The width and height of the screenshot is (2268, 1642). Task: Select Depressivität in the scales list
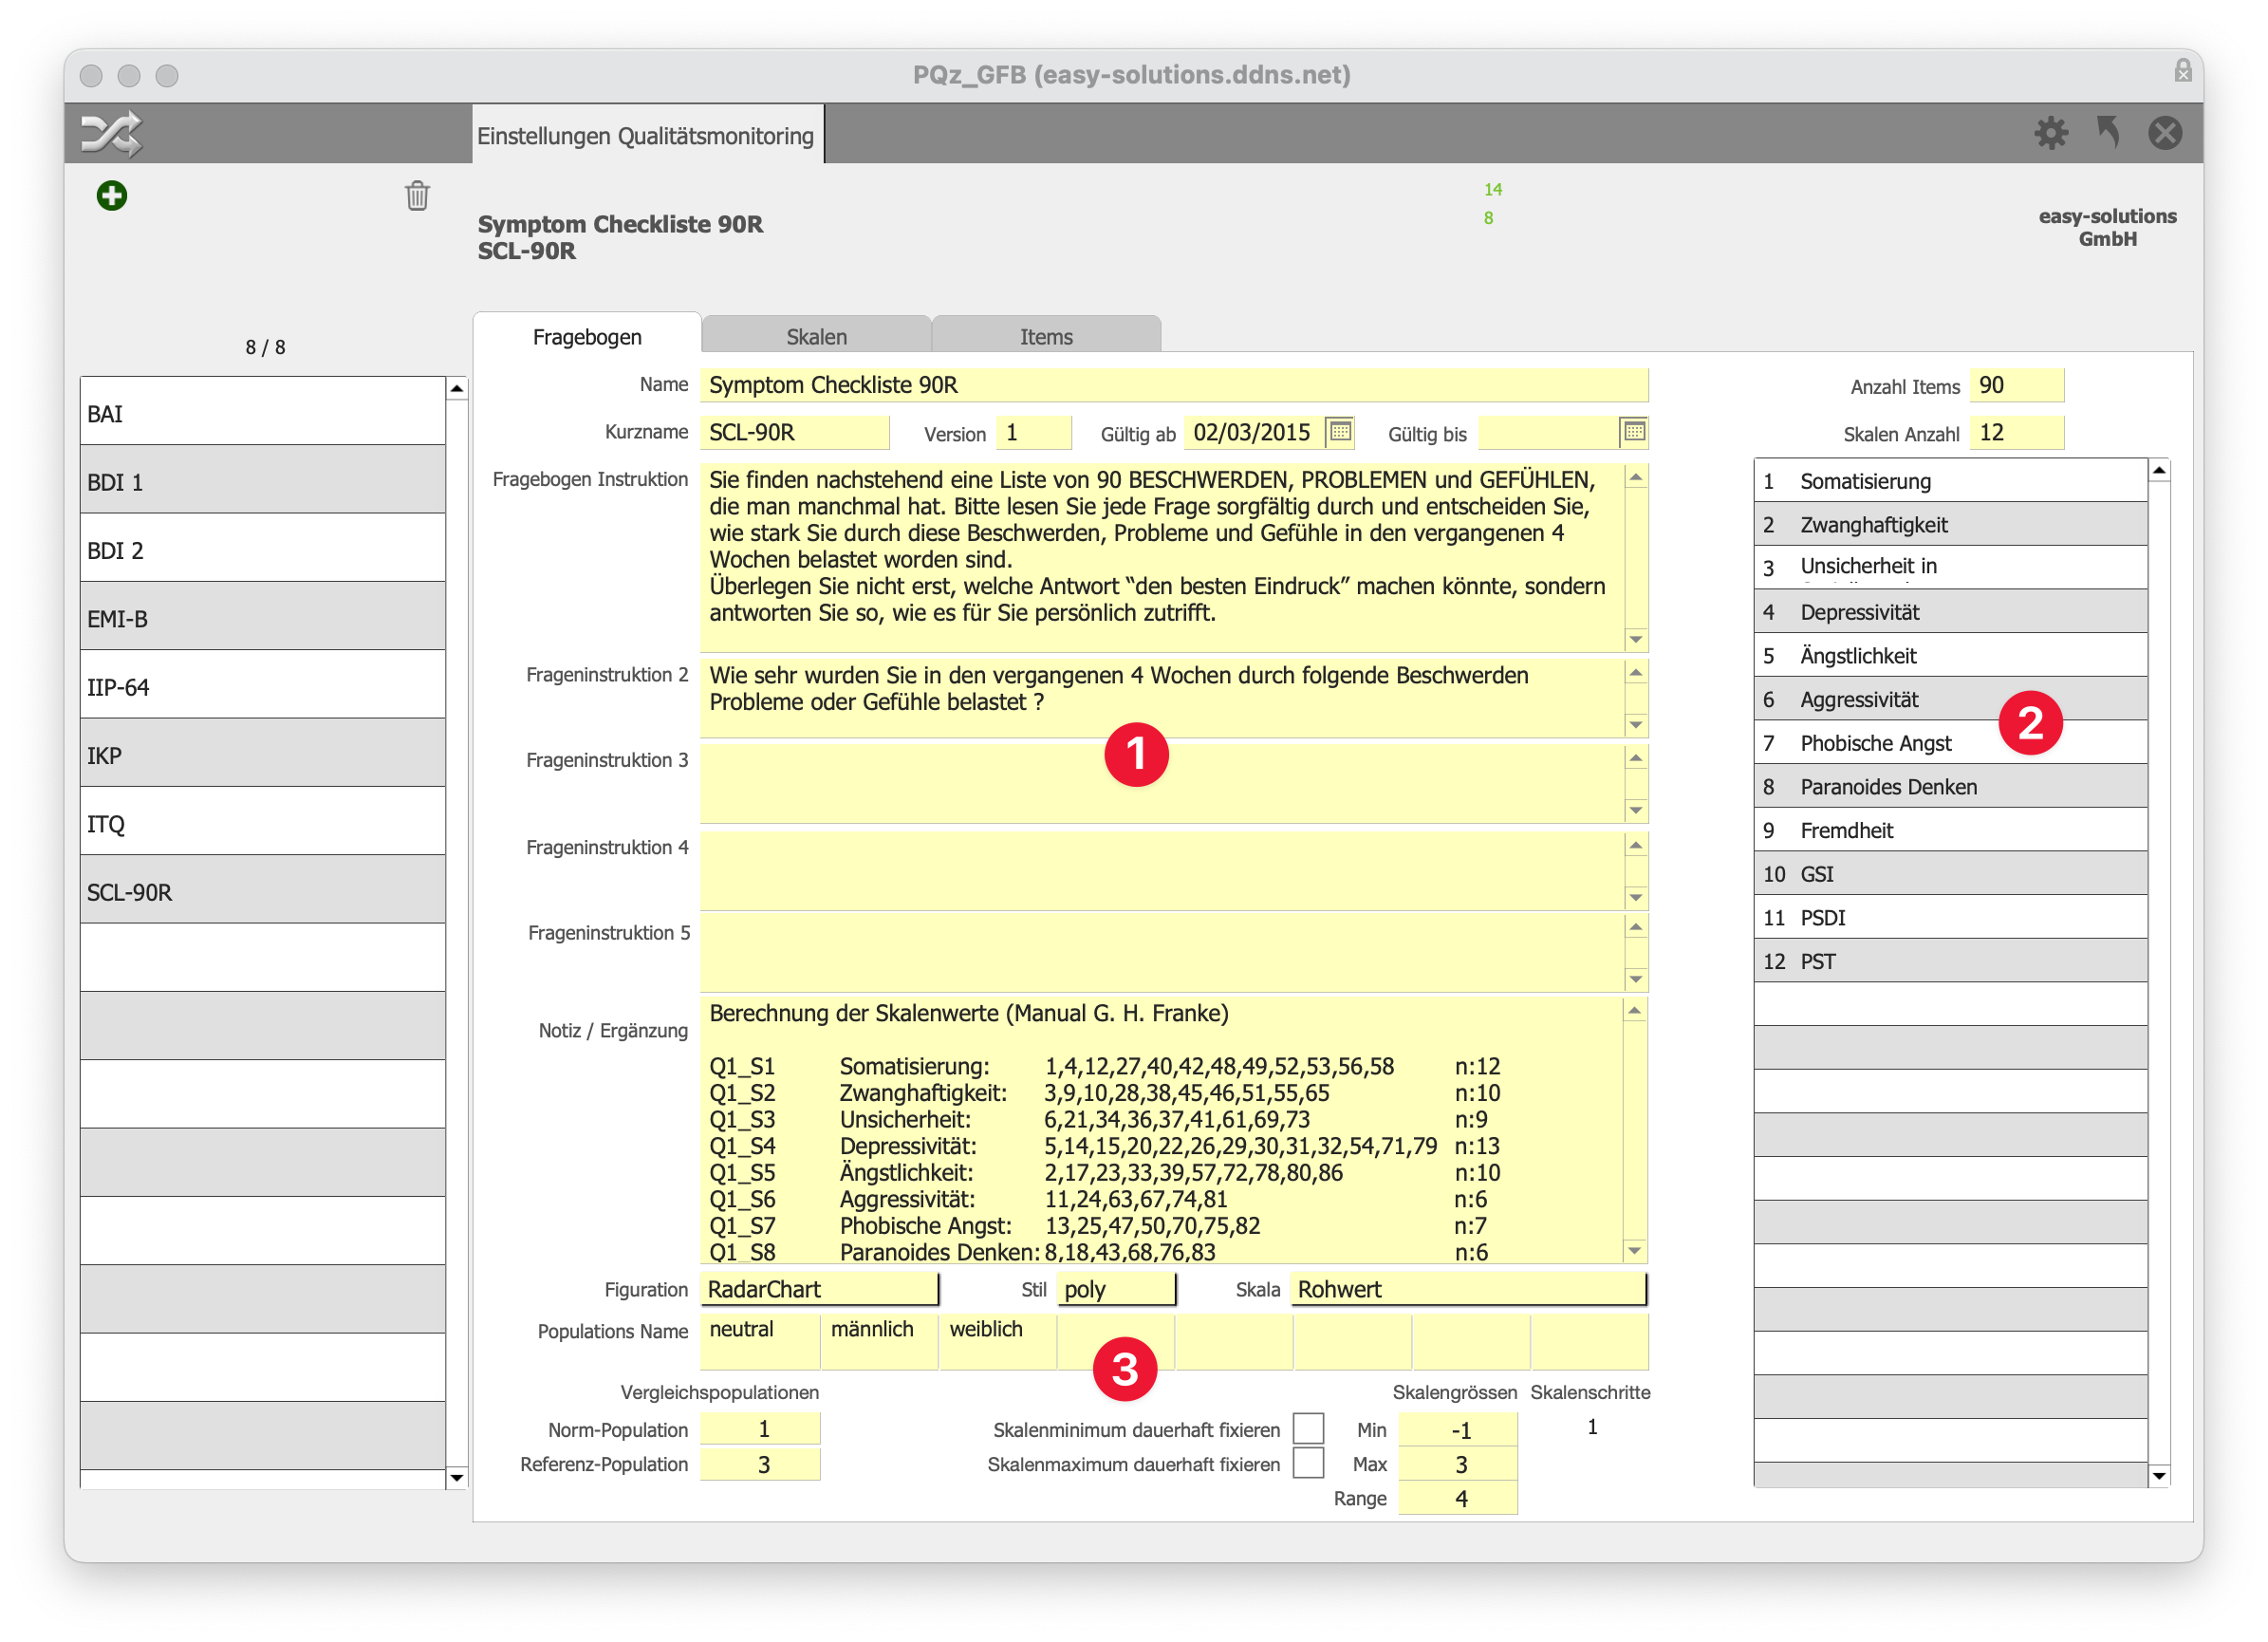pos(1950,611)
